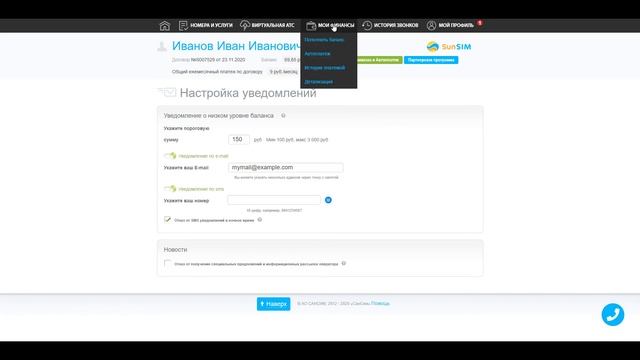Viewport: 640px width, 360px height.
Task: Select История платежей in dropdown
Action: pyautogui.click(x=324, y=67)
